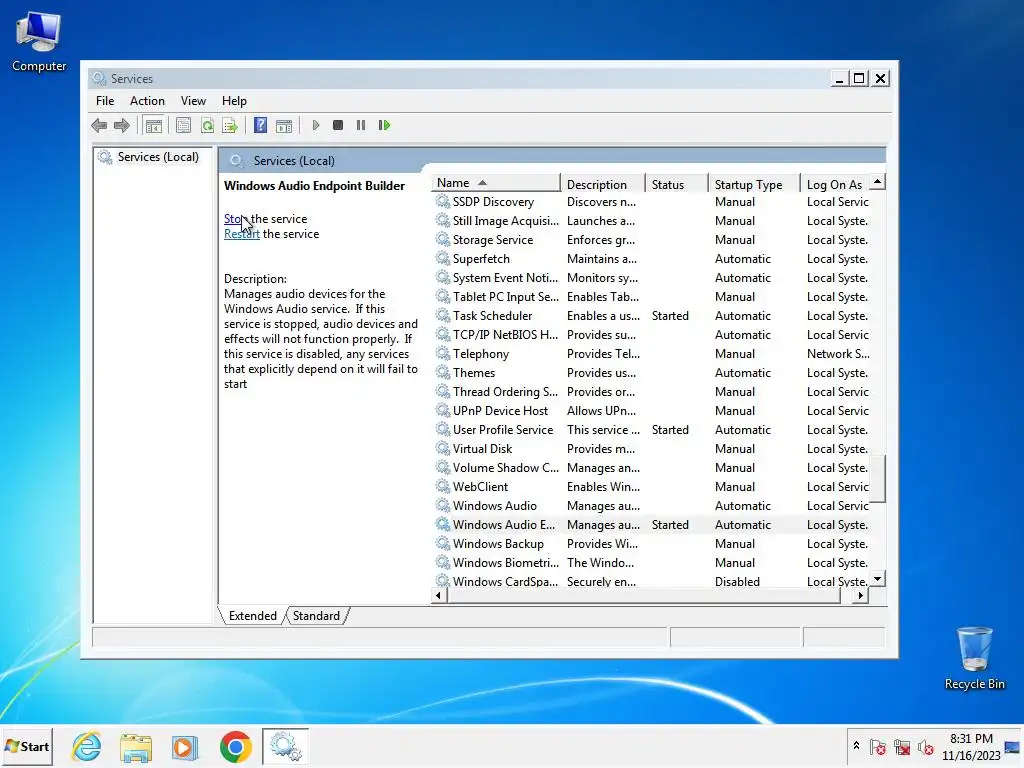Click the muted volume tray icon
This screenshot has height=768, width=1024.
point(925,747)
